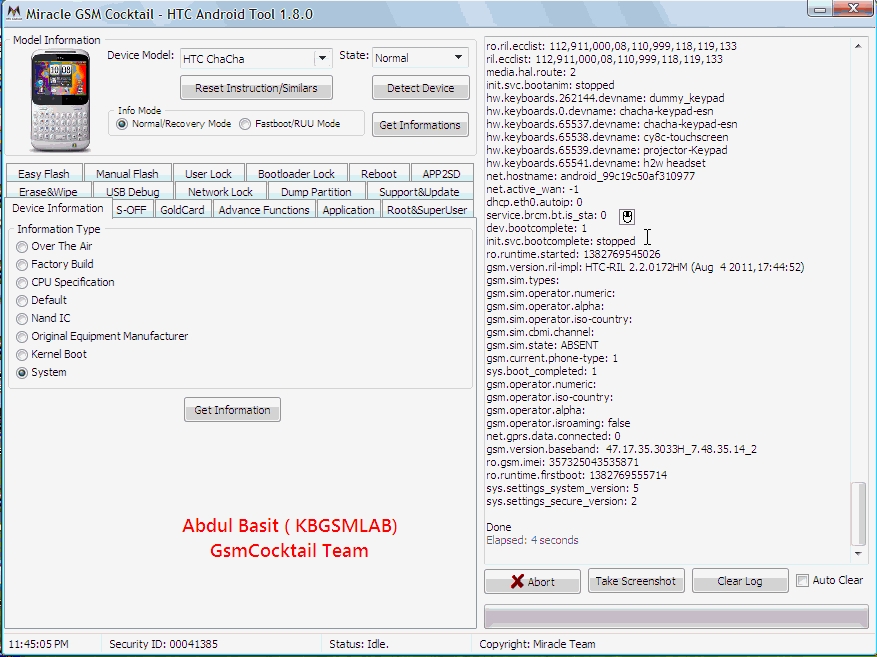
Task: Choose CPU Specification information type
Action: click(x=22, y=282)
